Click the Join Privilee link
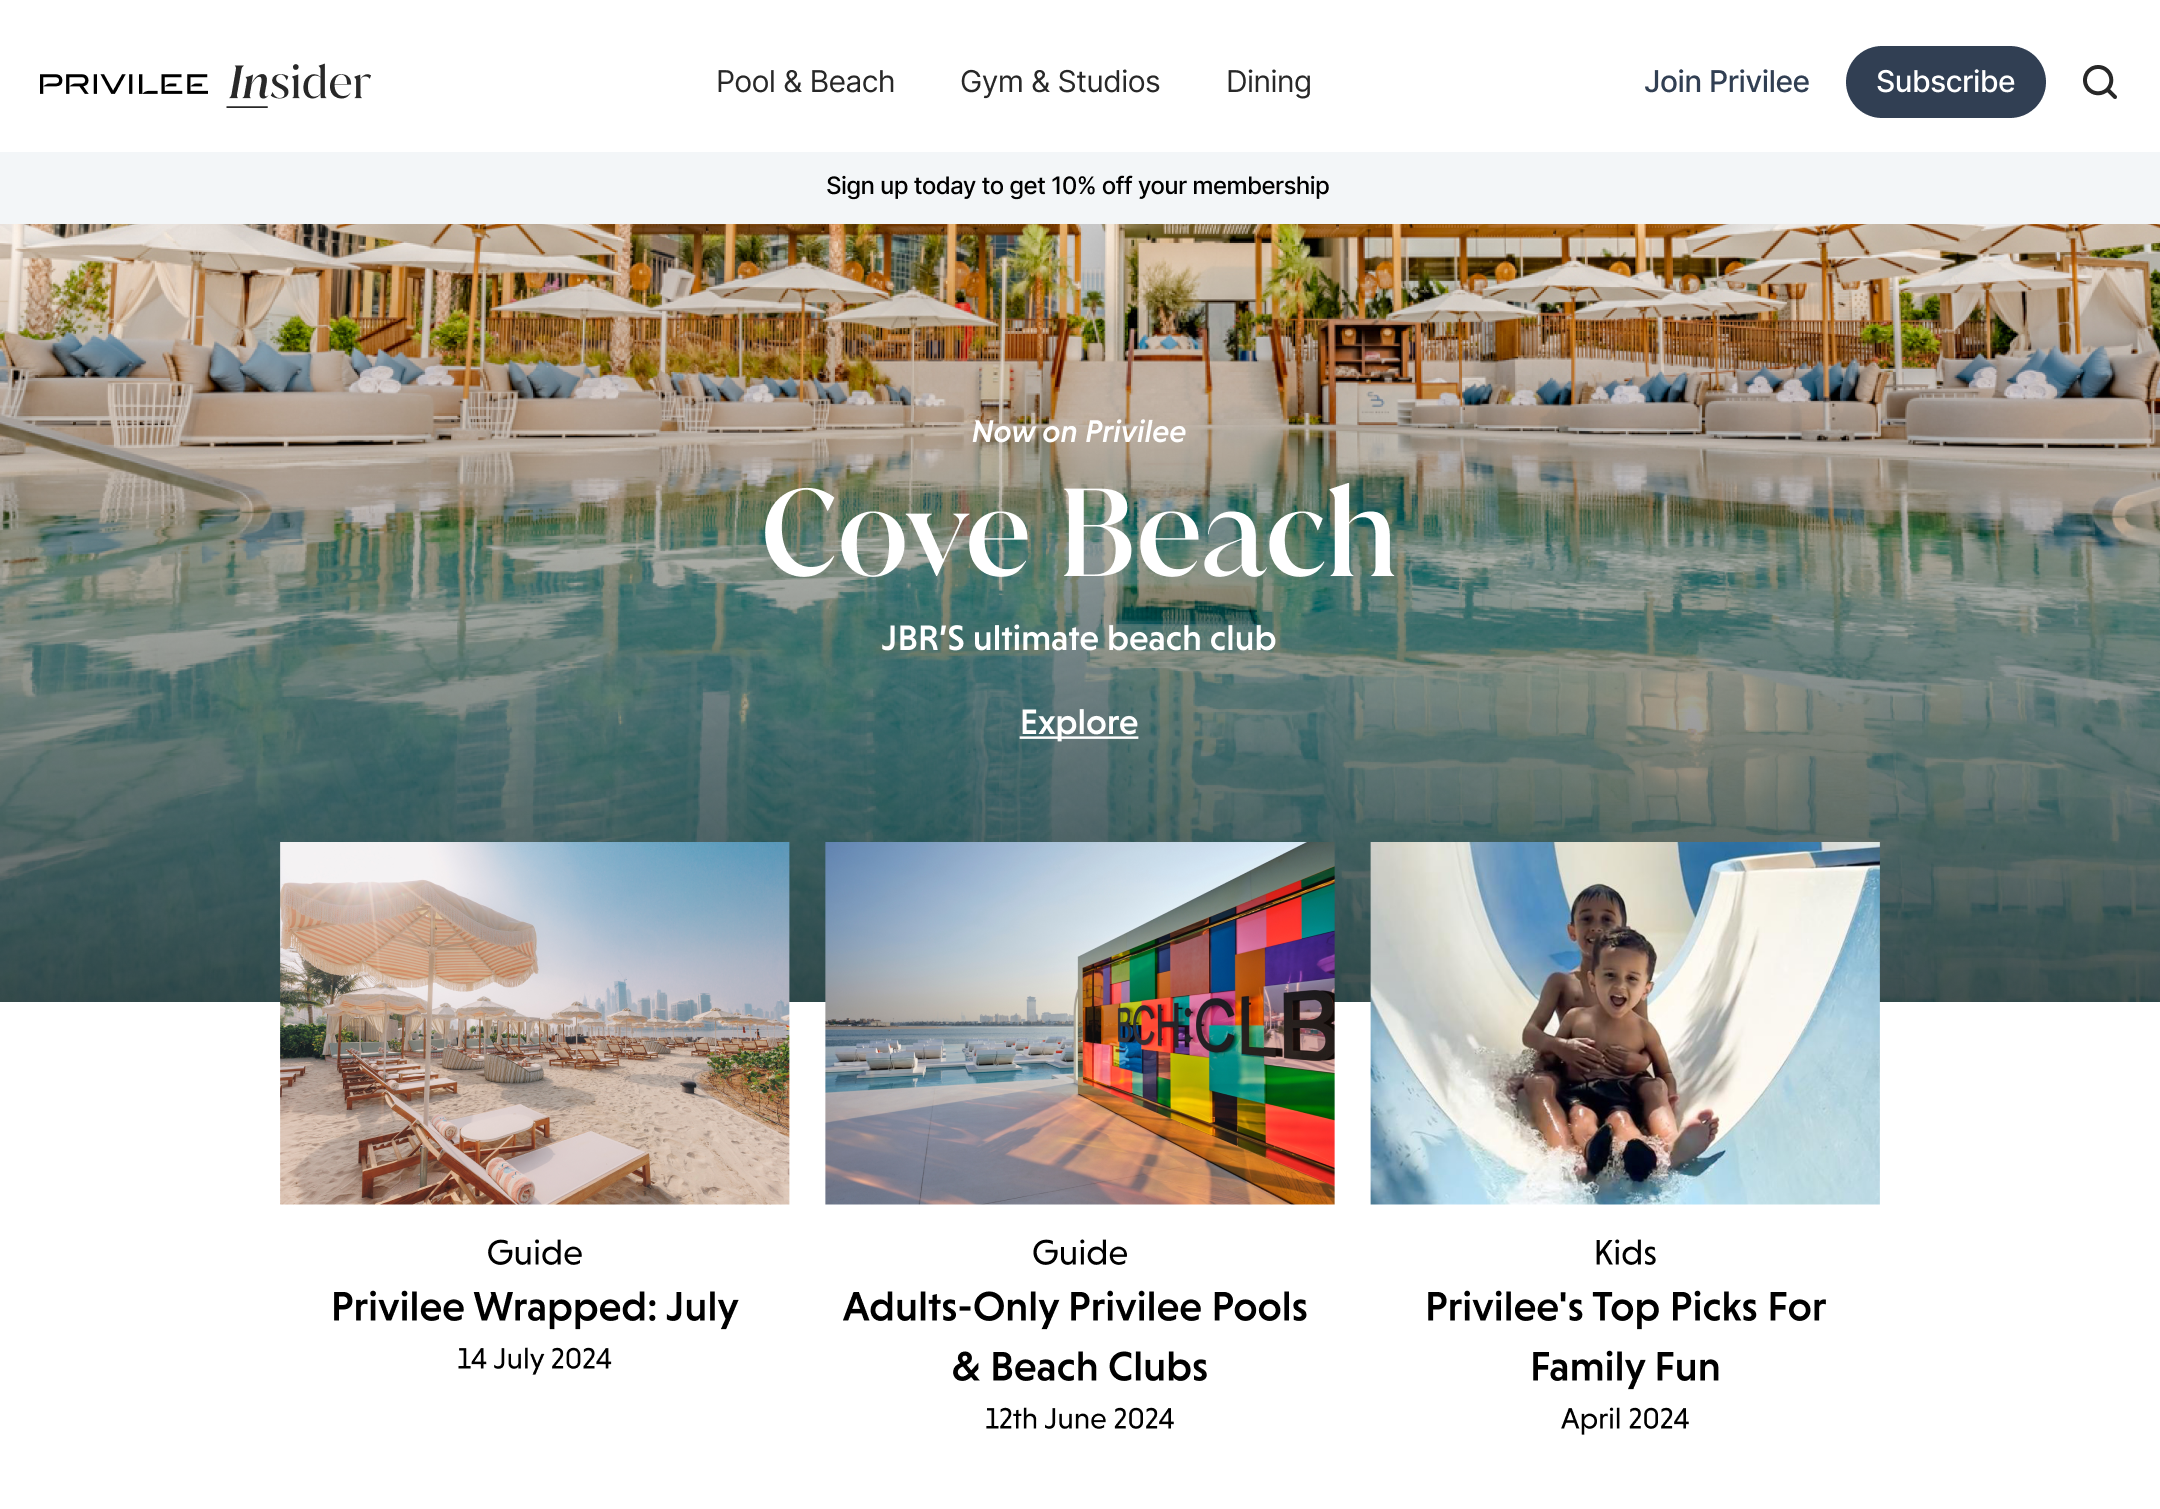This screenshot has width=2160, height=1509. pos(1726,82)
